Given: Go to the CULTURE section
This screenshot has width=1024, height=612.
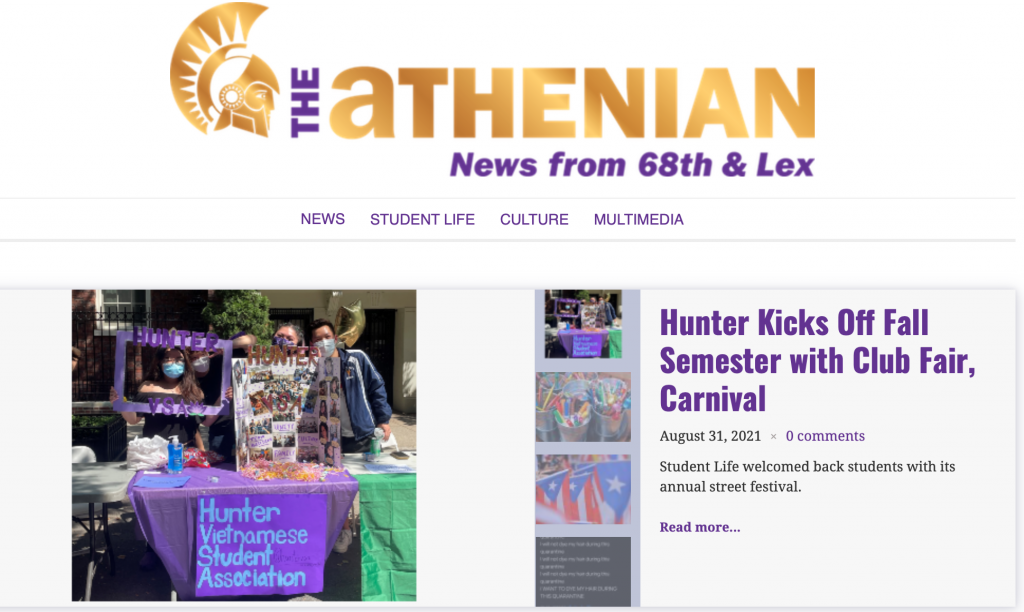Looking at the screenshot, I should [534, 219].
